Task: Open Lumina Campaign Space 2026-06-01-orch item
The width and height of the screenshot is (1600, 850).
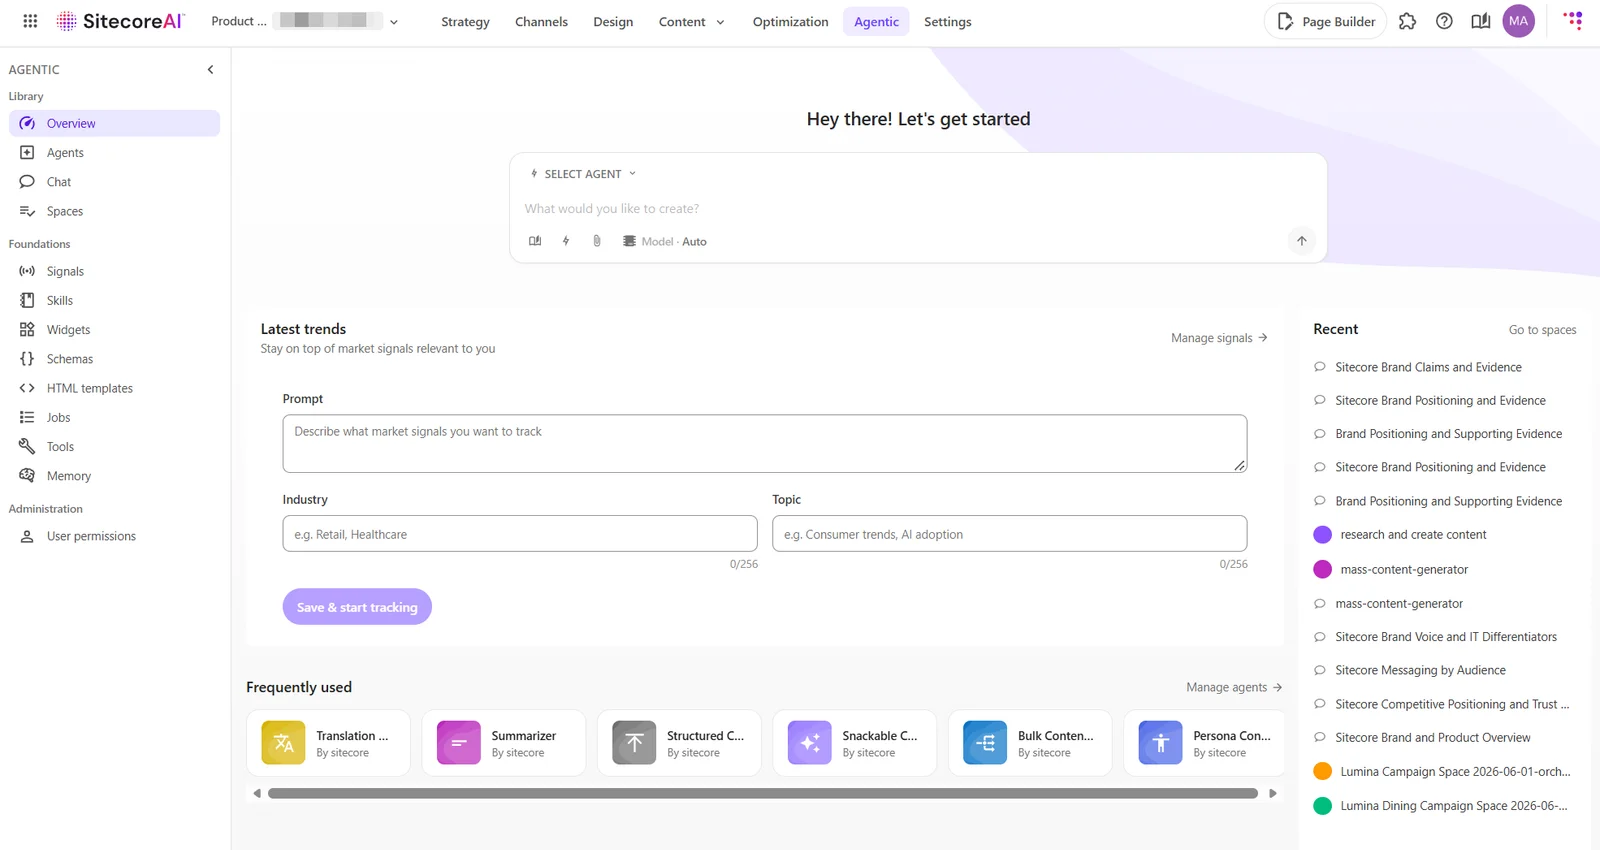Action: click(x=1444, y=772)
